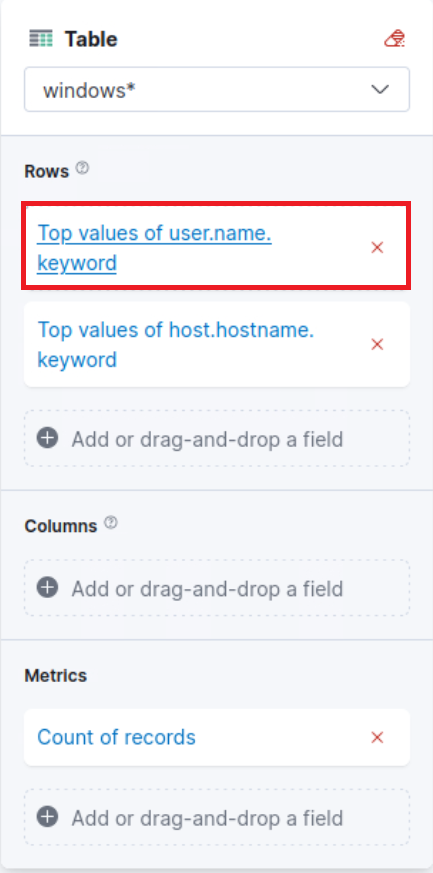This screenshot has height=873, width=433.
Task: Click the Table visualization type icon
Action: point(41,40)
